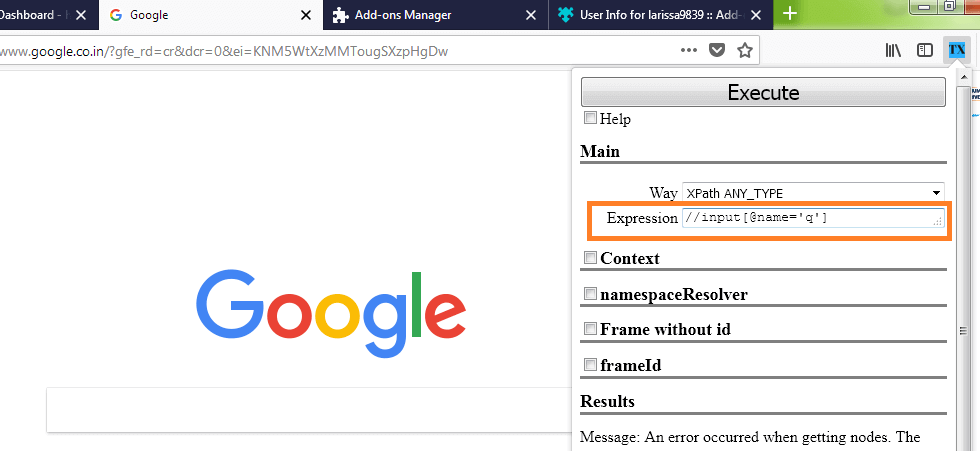Click the error message text under Results

pyautogui.click(x=750, y=437)
